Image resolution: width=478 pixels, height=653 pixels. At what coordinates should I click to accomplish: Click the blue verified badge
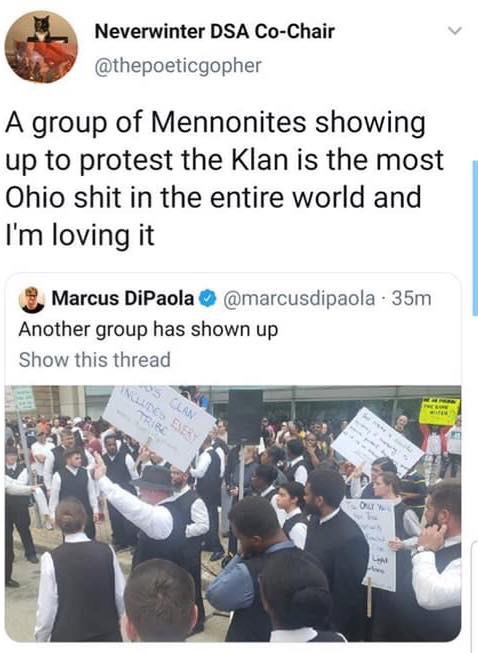tap(208, 299)
